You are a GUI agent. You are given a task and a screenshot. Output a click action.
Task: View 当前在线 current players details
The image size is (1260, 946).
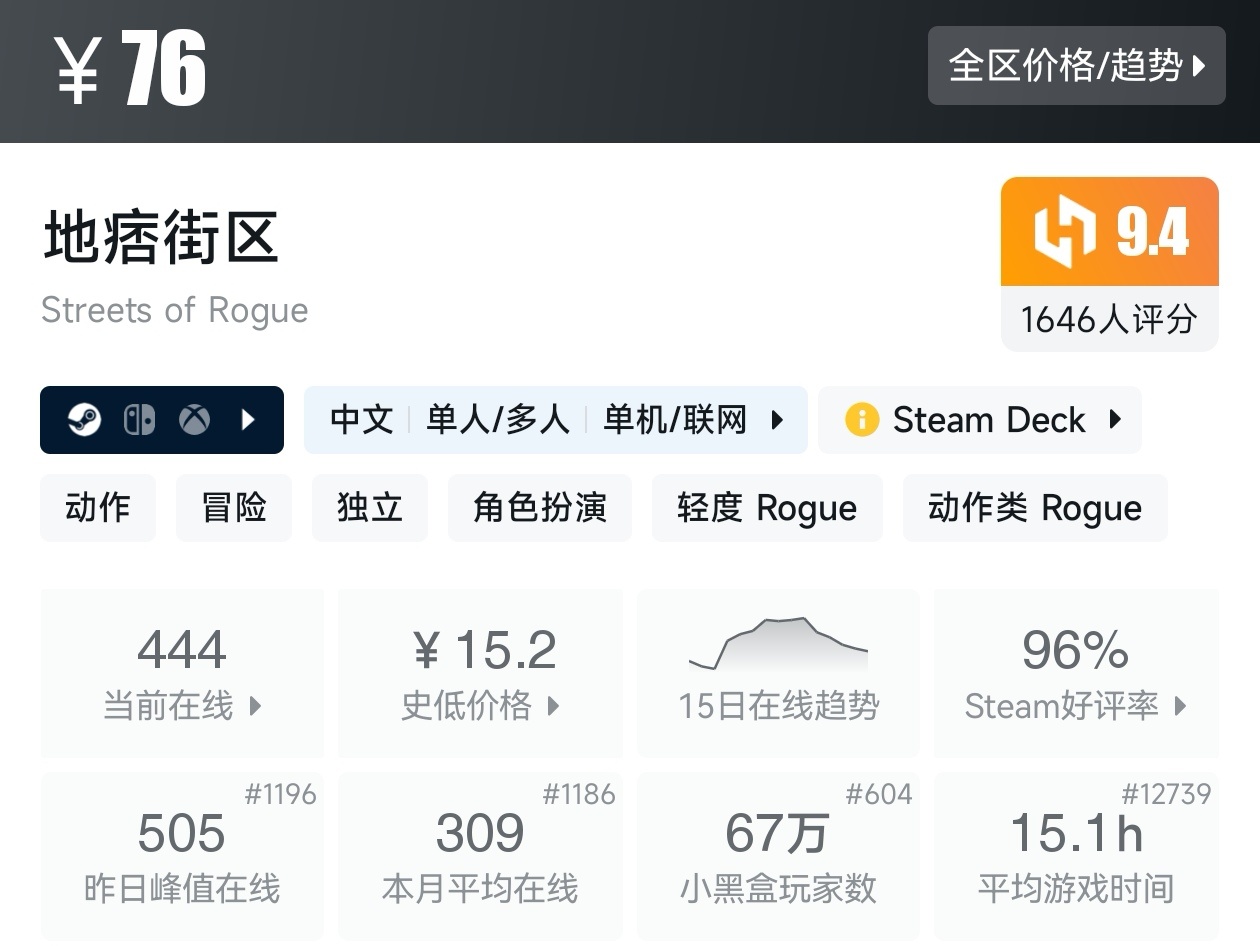182,673
